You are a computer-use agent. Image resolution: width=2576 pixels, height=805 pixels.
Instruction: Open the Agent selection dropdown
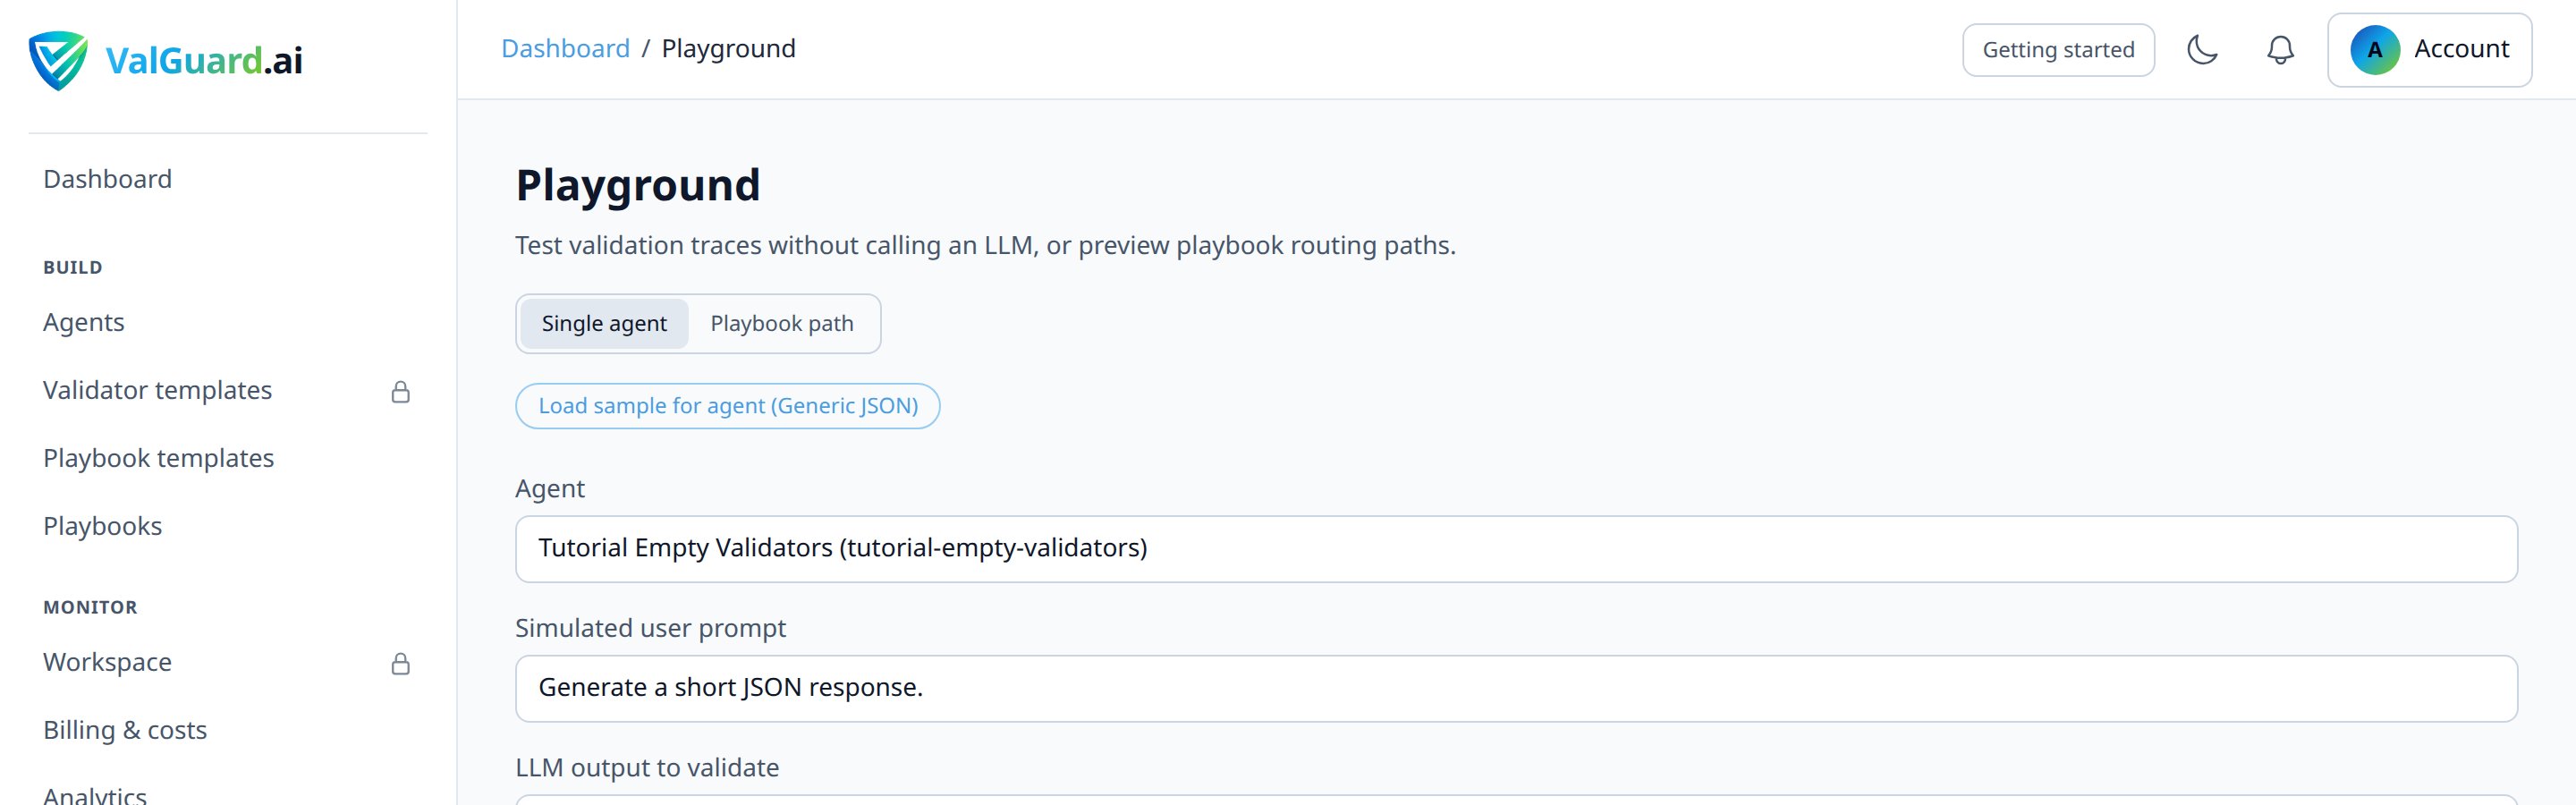point(1515,549)
